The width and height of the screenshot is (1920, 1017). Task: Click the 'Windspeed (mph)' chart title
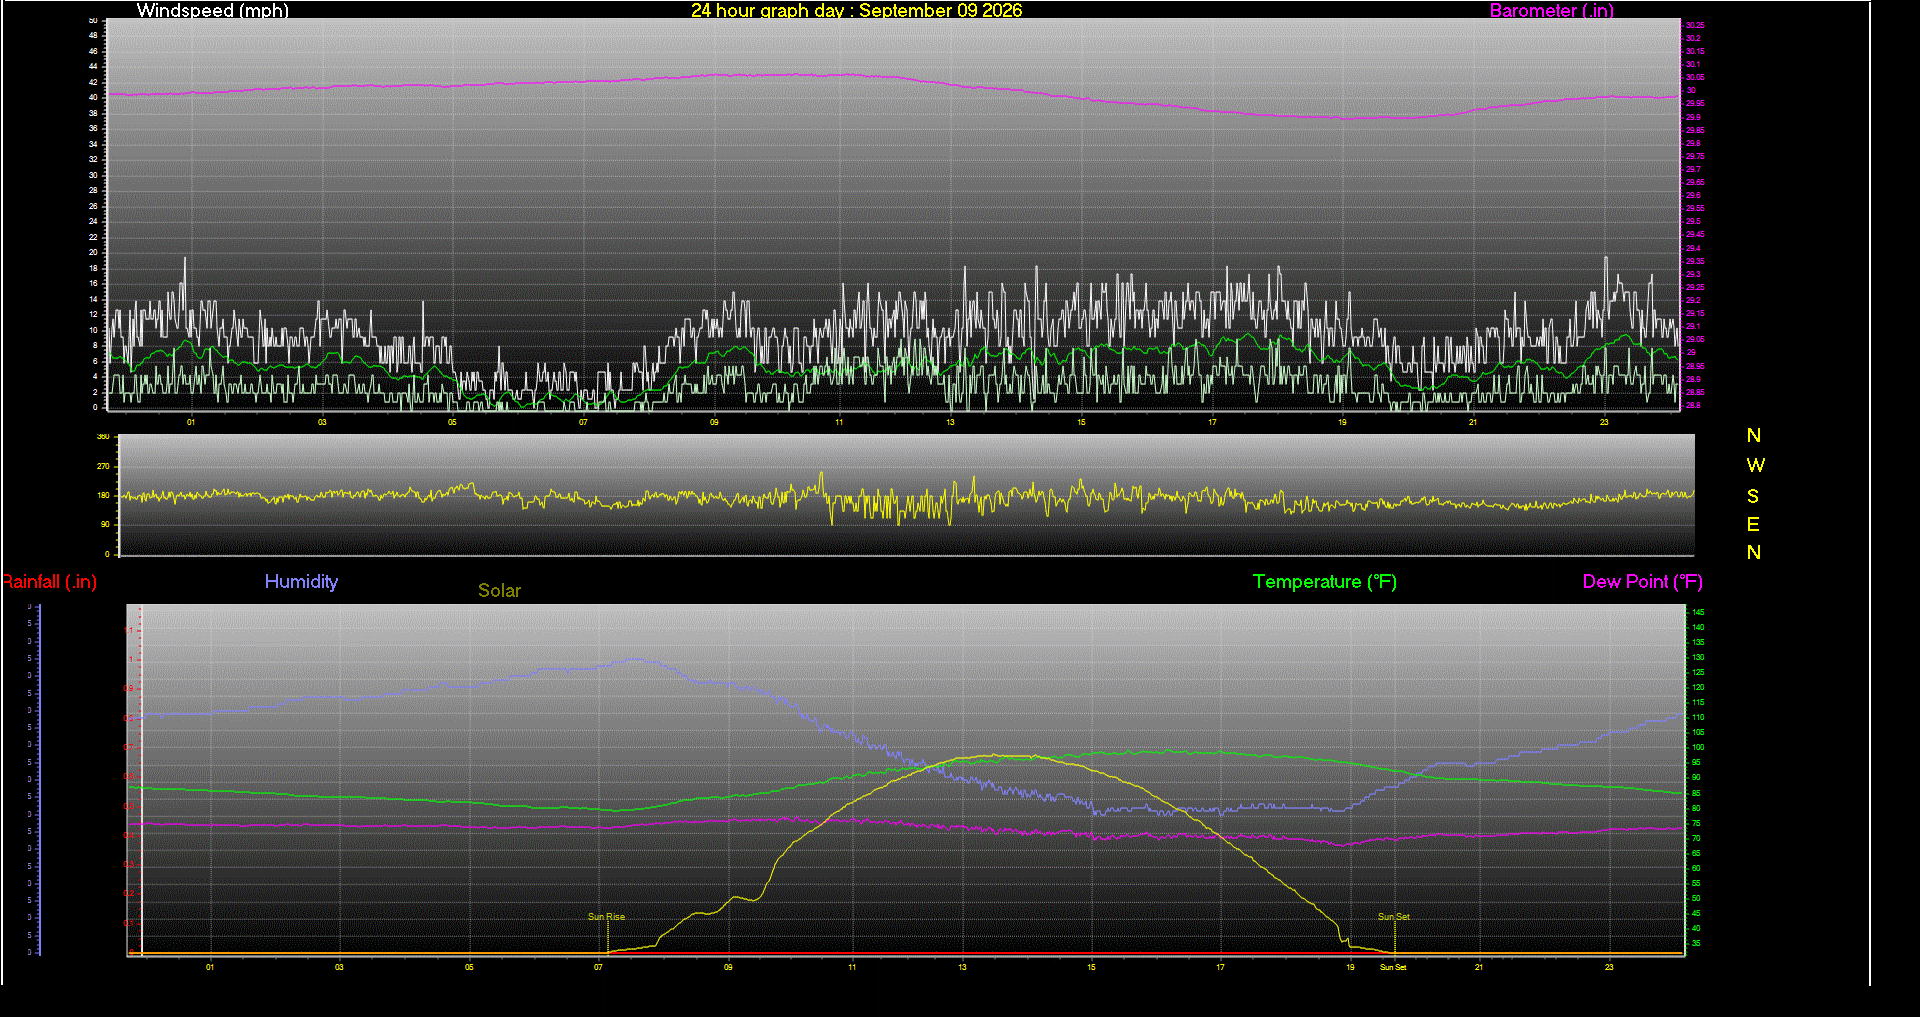(213, 10)
